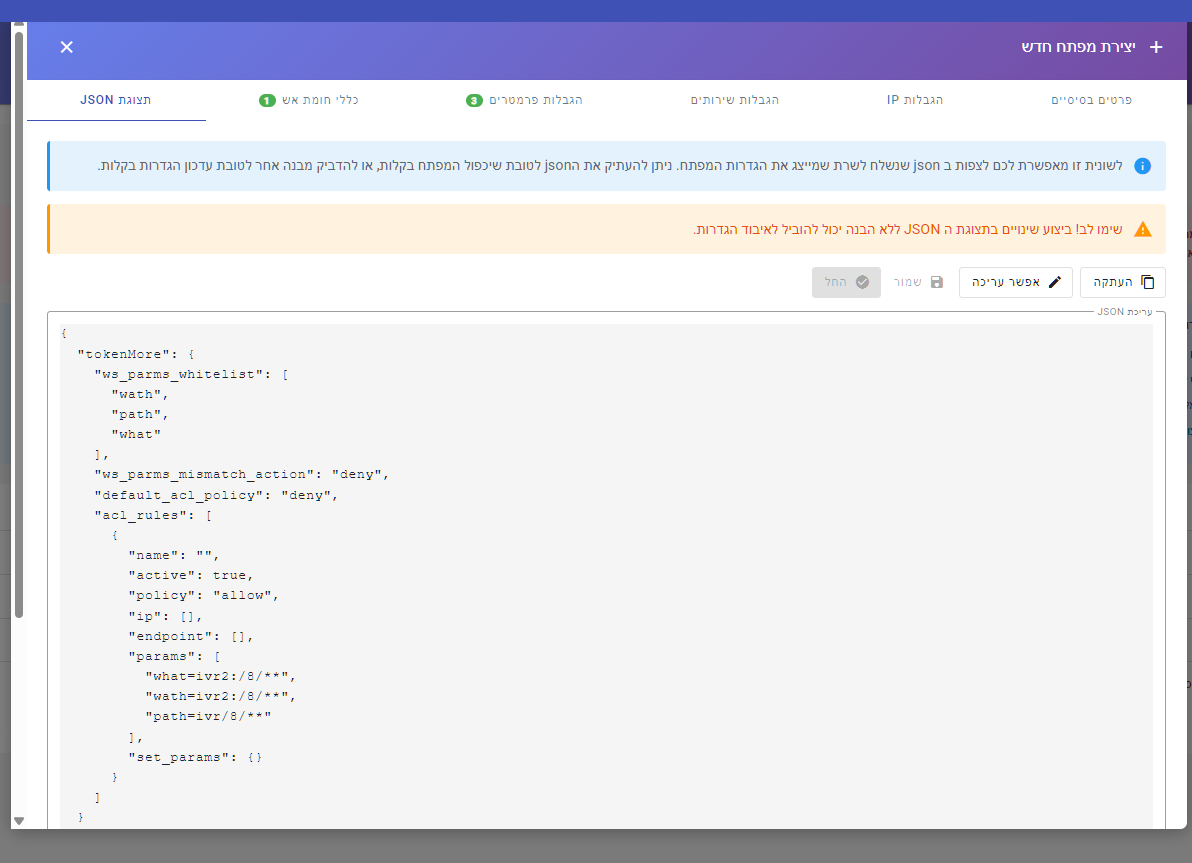Open the הגבלות פרמטרים tab with badge 3

[x=525, y=100]
